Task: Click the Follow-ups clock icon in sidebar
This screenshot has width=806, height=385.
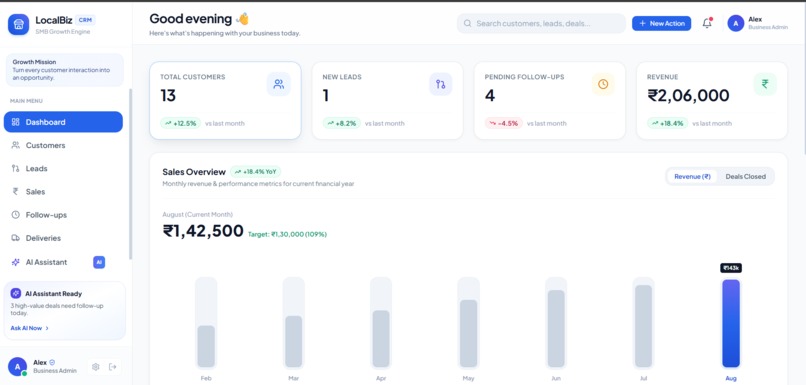Action: click(x=15, y=215)
